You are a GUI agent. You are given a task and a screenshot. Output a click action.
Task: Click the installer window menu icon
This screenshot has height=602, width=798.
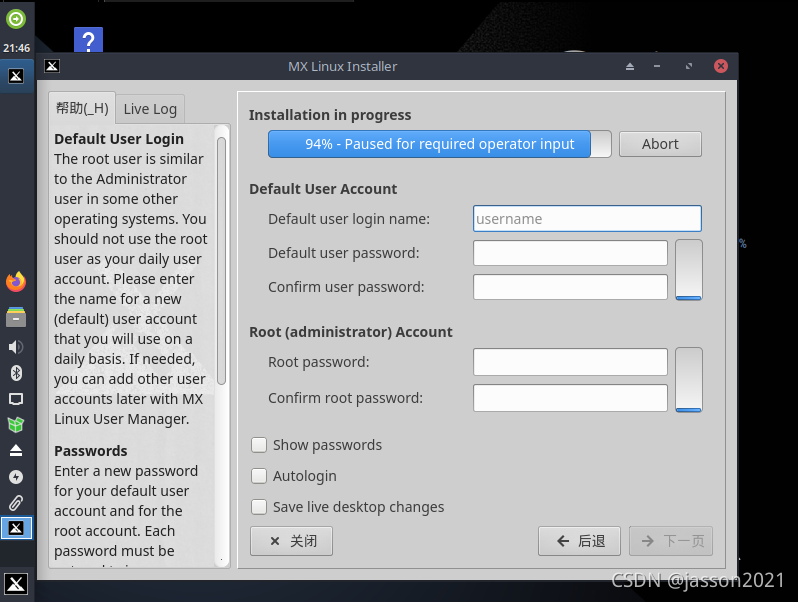[52, 66]
